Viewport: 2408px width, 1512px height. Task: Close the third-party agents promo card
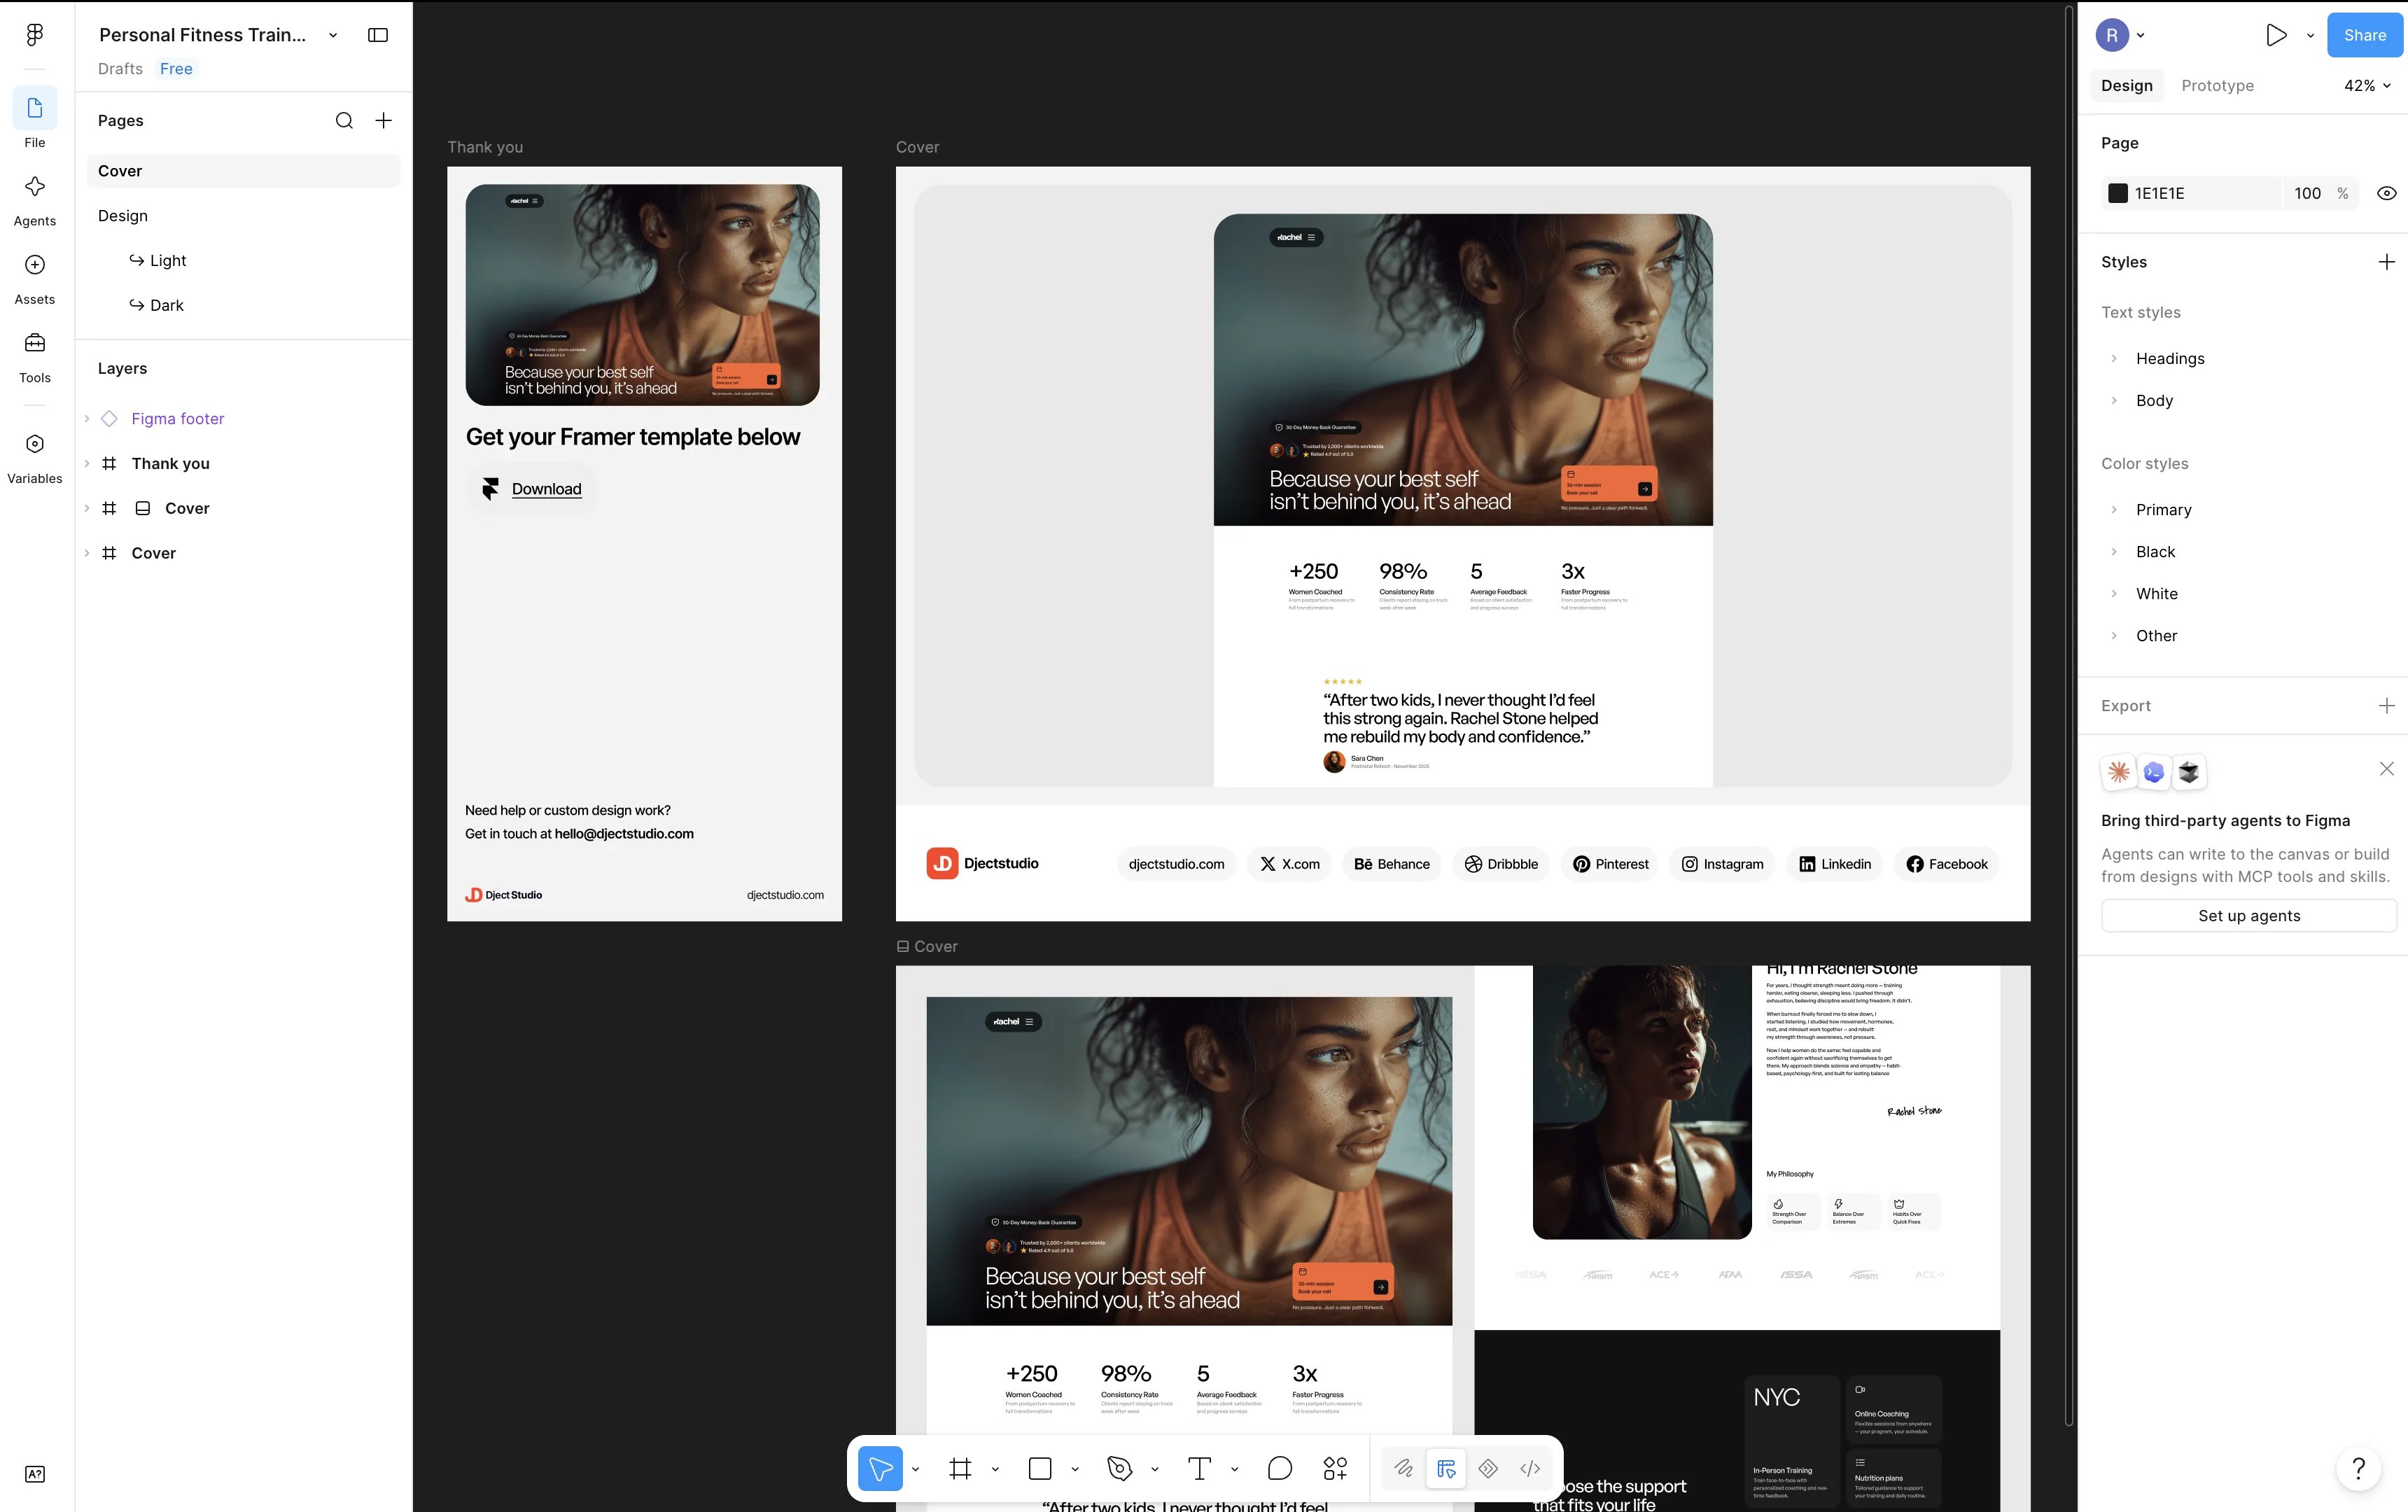pos(2386,768)
